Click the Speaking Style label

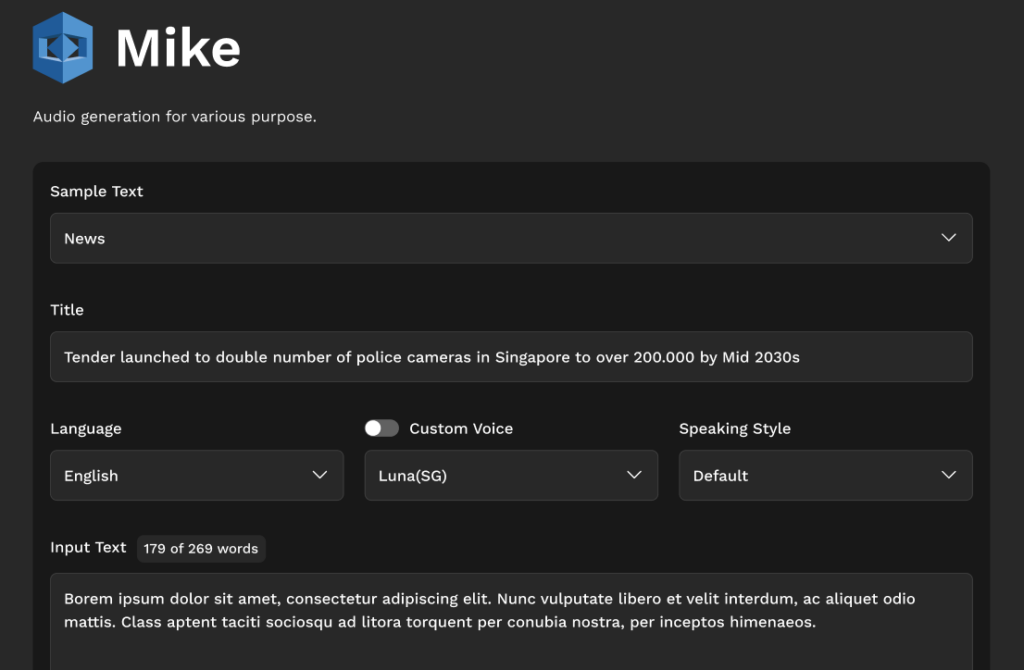tap(734, 428)
